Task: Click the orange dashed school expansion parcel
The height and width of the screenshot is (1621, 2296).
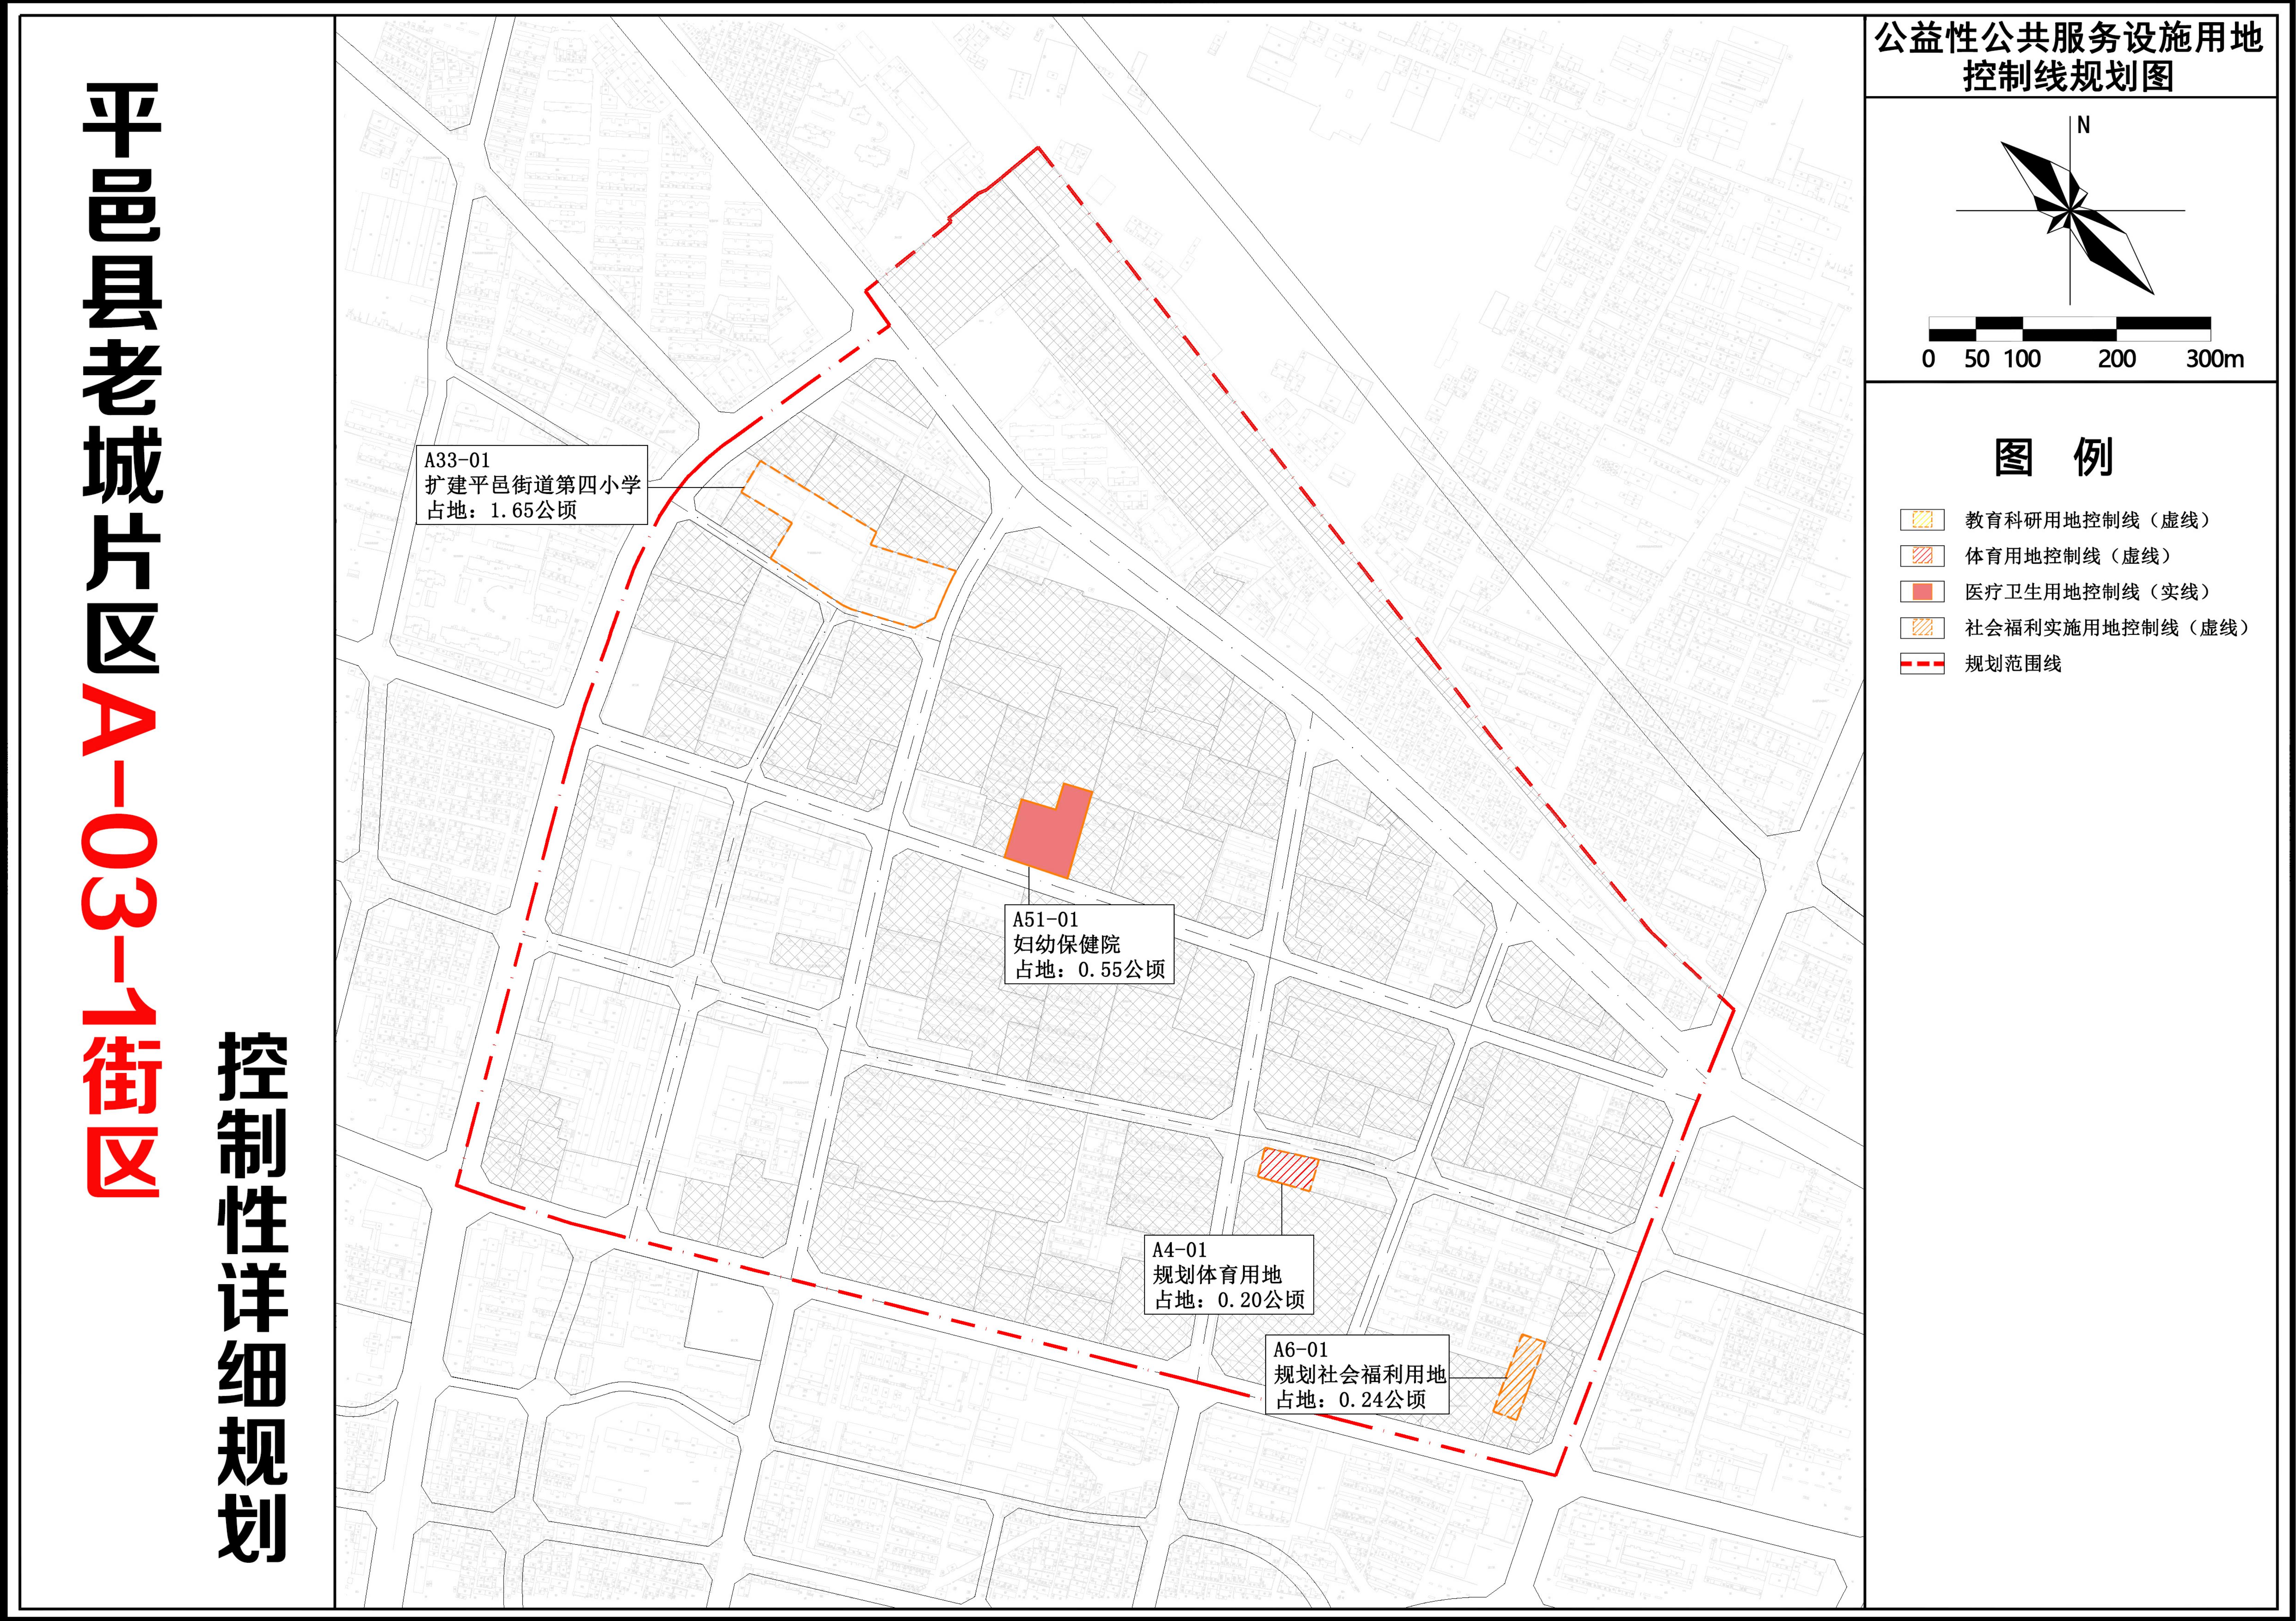Action: (849, 544)
